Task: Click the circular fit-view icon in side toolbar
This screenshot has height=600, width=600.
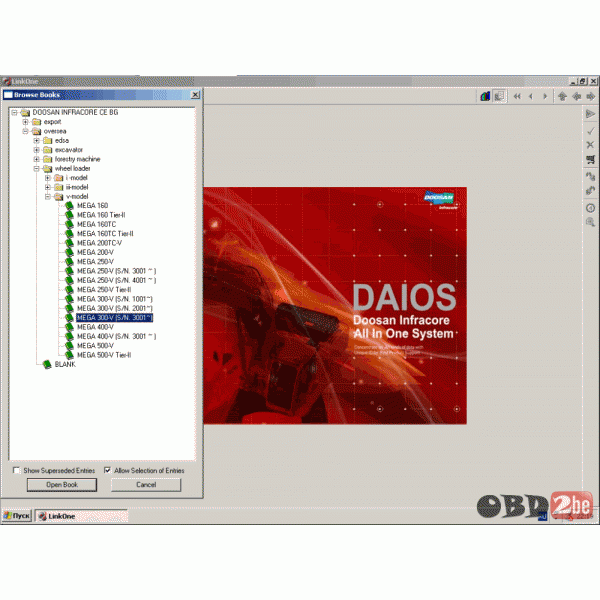Action: (x=590, y=208)
